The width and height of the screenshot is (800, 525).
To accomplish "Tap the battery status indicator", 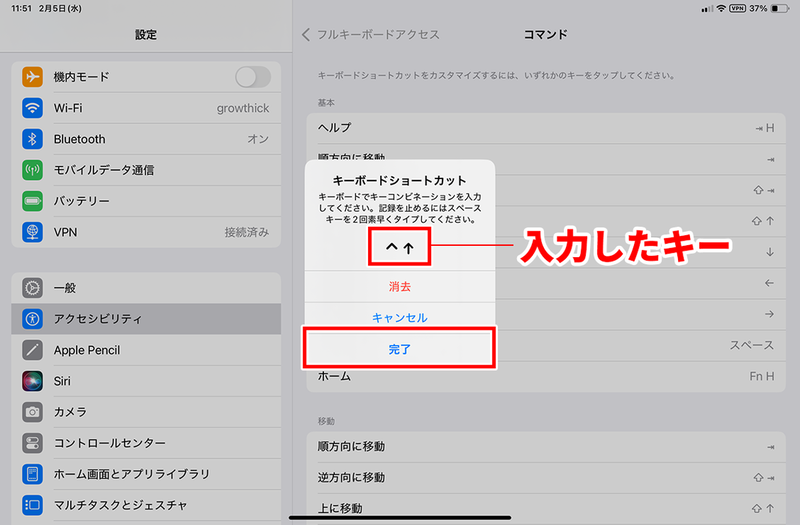I will click(x=780, y=8).
